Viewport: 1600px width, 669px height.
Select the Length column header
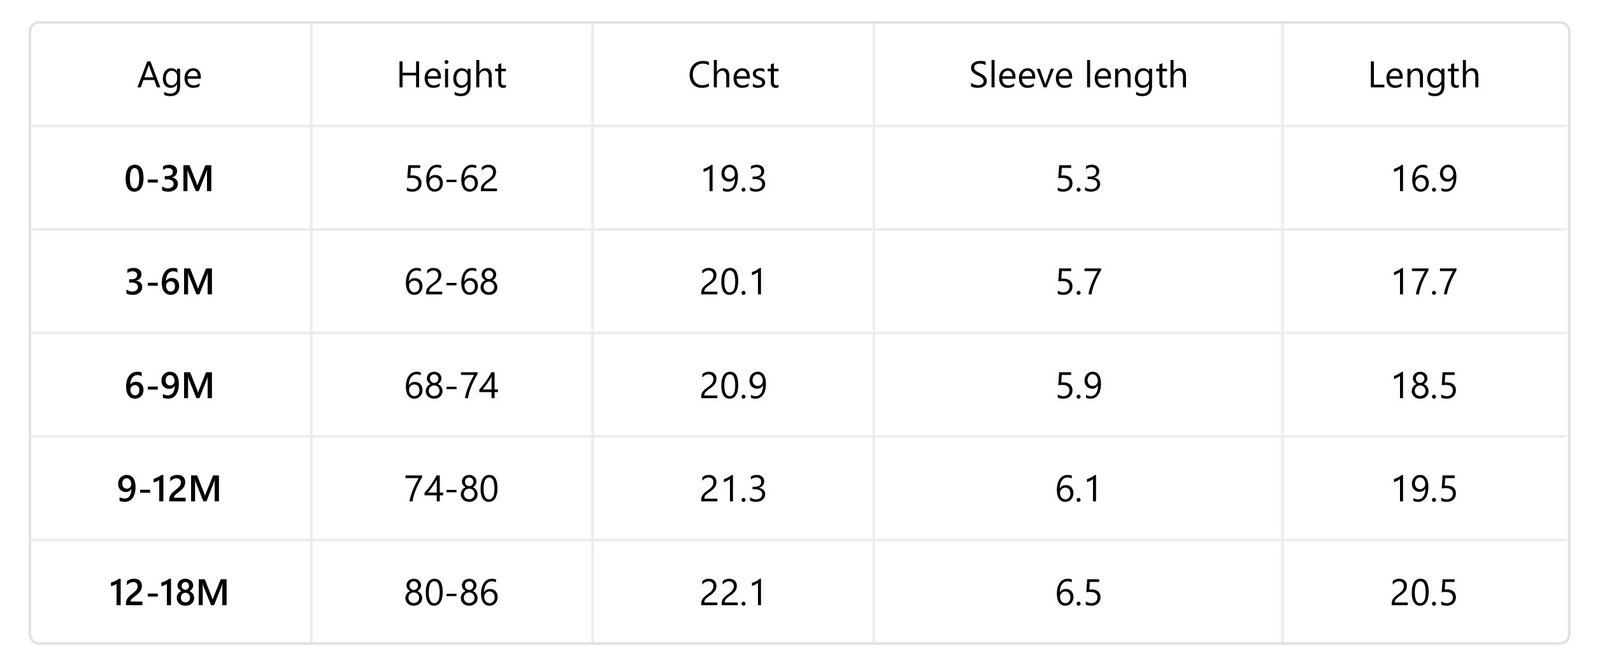[1424, 76]
